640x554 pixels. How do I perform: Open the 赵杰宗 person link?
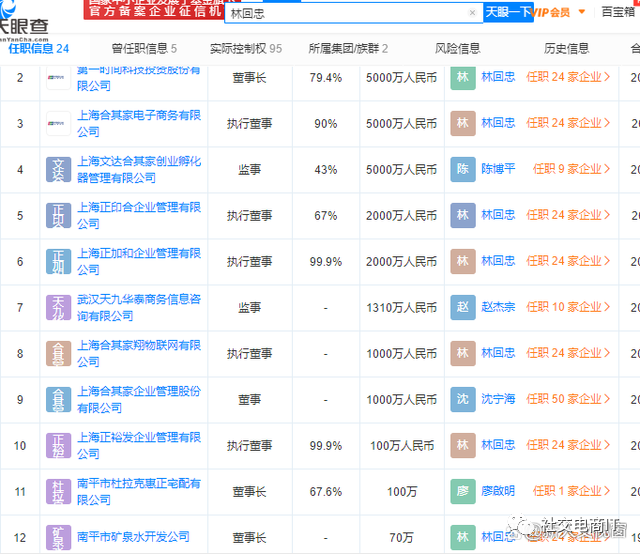pos(498,307)
